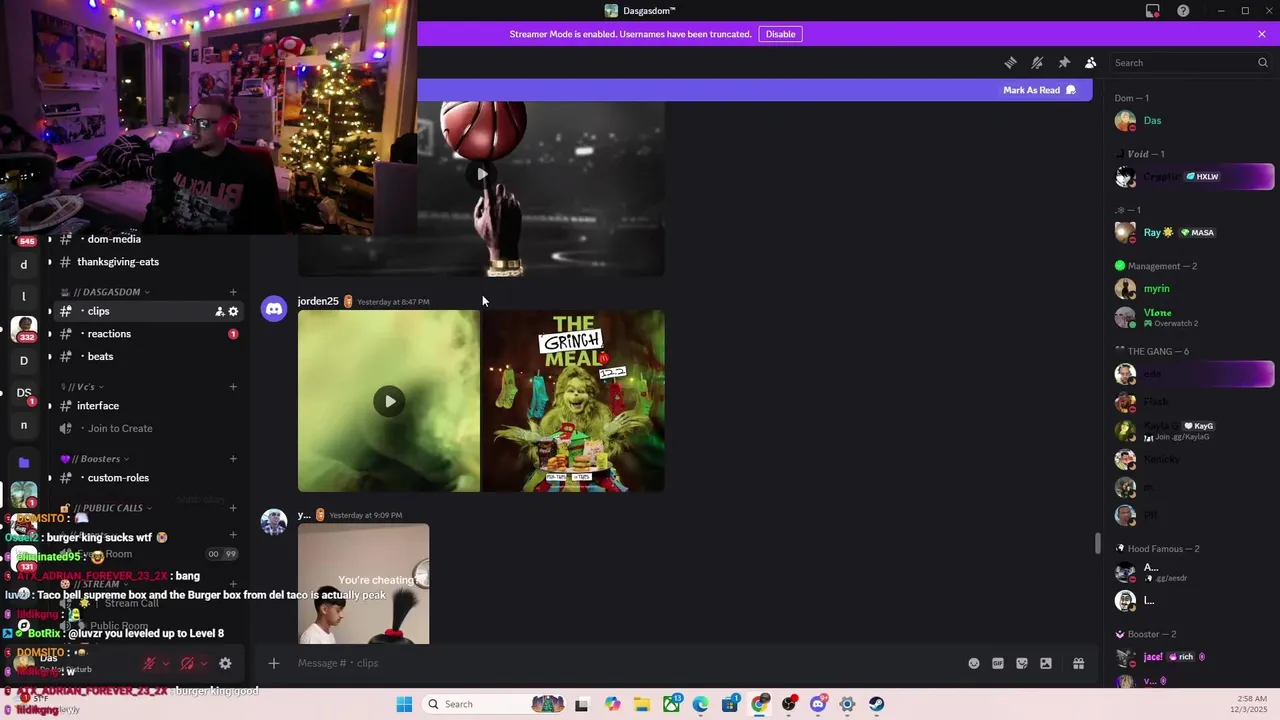Click the Windows taskbar Search box
This screenshot has width=1280, height=720.
pyautogui.click(x=494, y=704)
